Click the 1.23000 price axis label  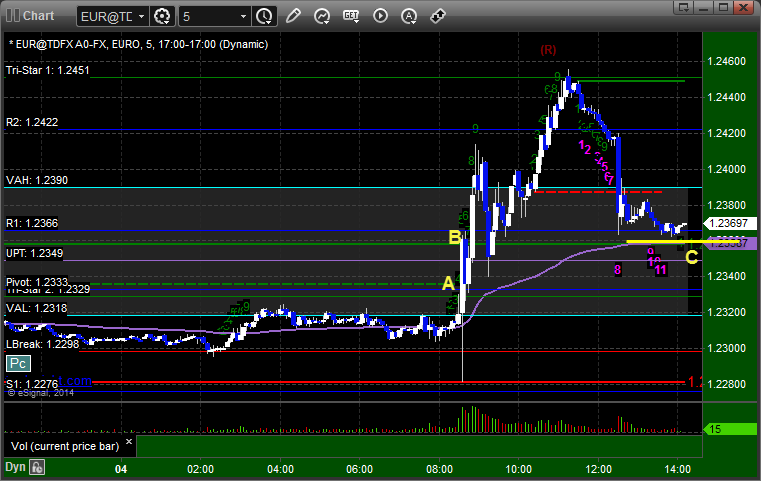click(727, 348)
